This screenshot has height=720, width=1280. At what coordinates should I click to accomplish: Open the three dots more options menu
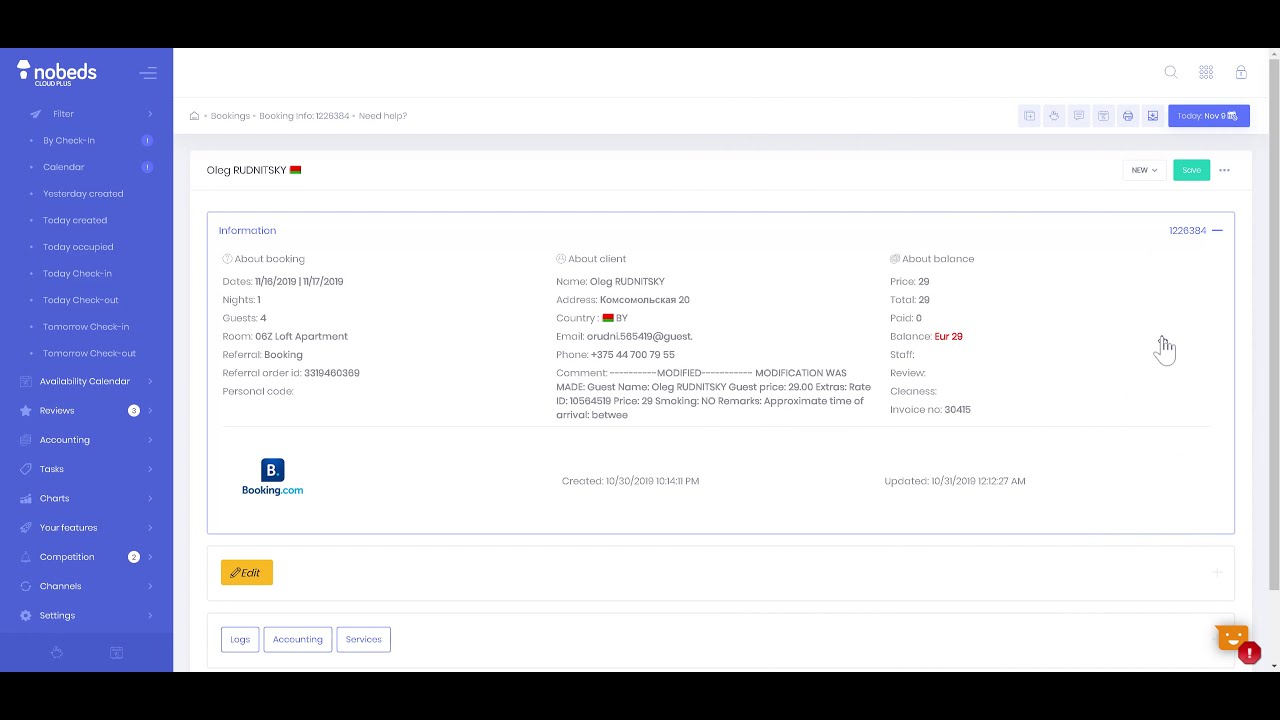[x=1224, y=170]
